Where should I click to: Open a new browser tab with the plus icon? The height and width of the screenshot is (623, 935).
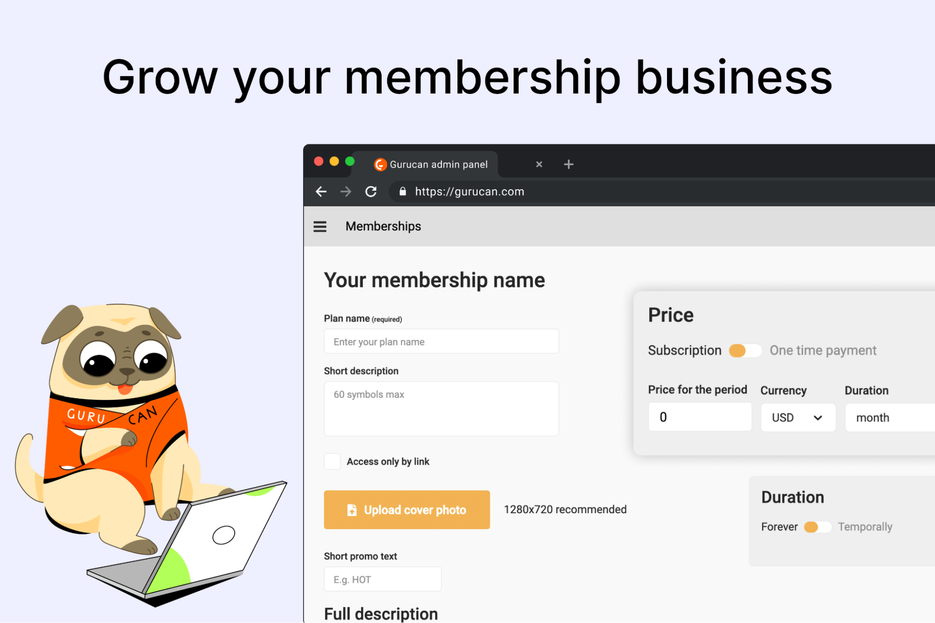tap(568, 164)
